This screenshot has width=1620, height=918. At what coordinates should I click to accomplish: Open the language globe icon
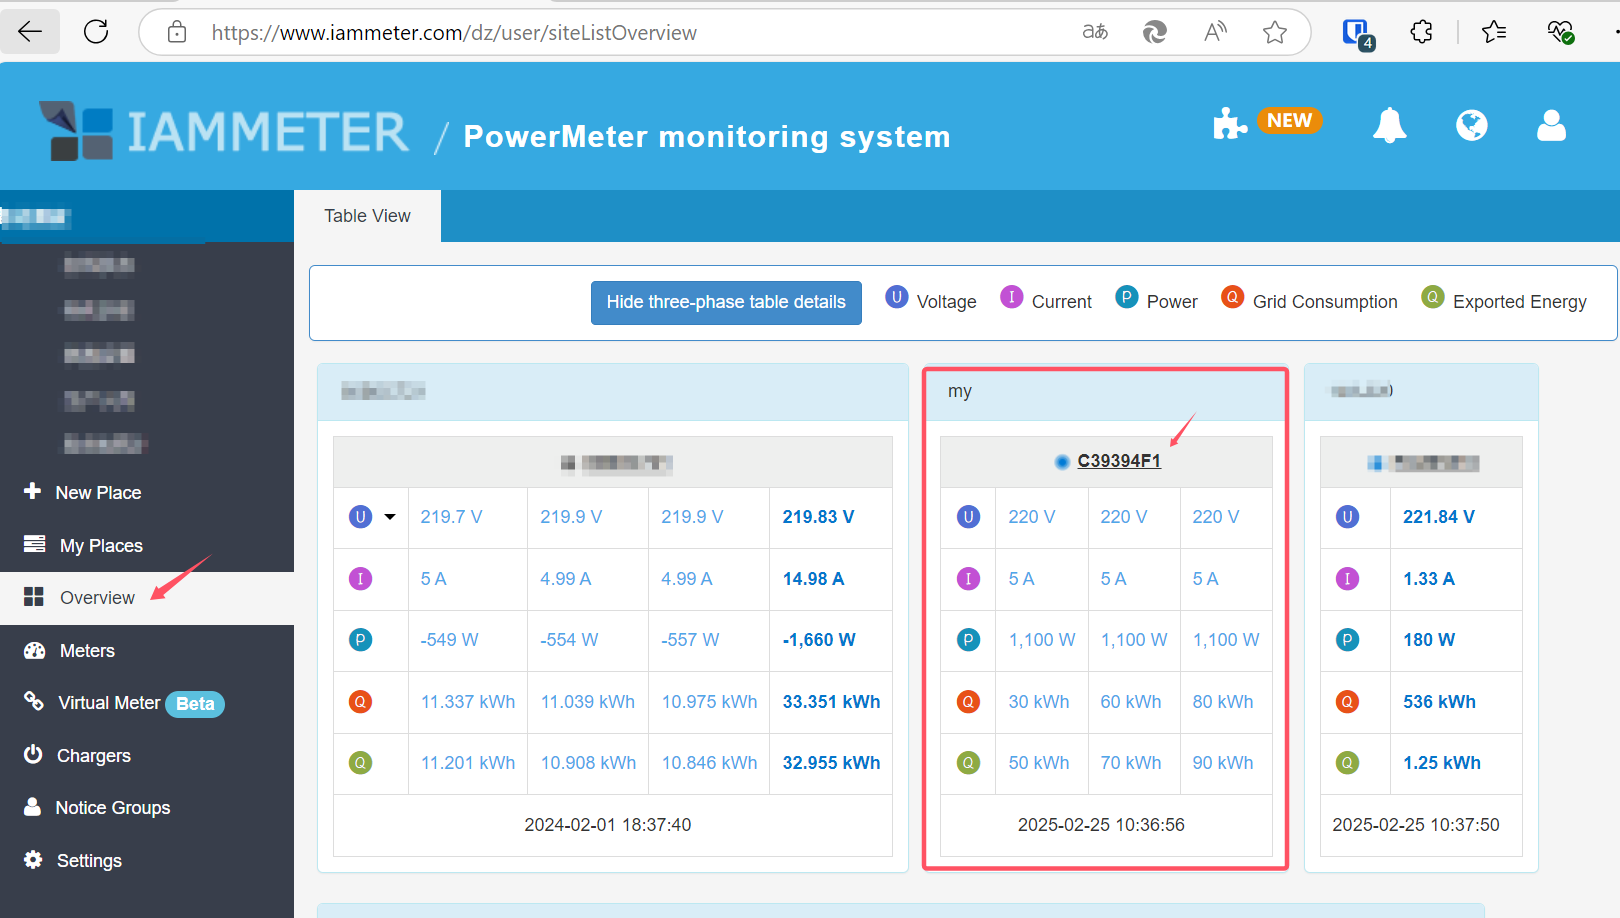1472,125
